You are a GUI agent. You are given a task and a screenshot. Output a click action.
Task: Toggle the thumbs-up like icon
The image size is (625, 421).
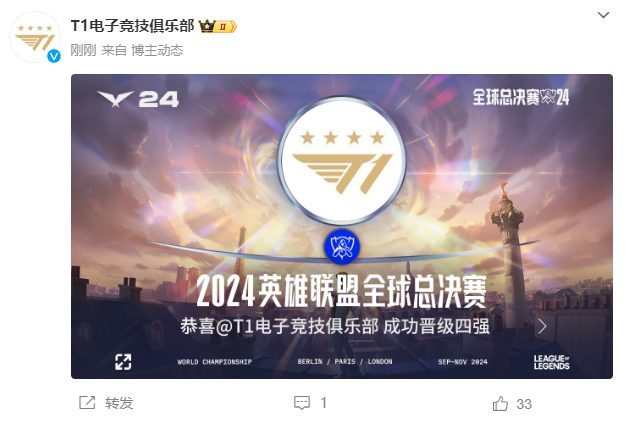500,403
